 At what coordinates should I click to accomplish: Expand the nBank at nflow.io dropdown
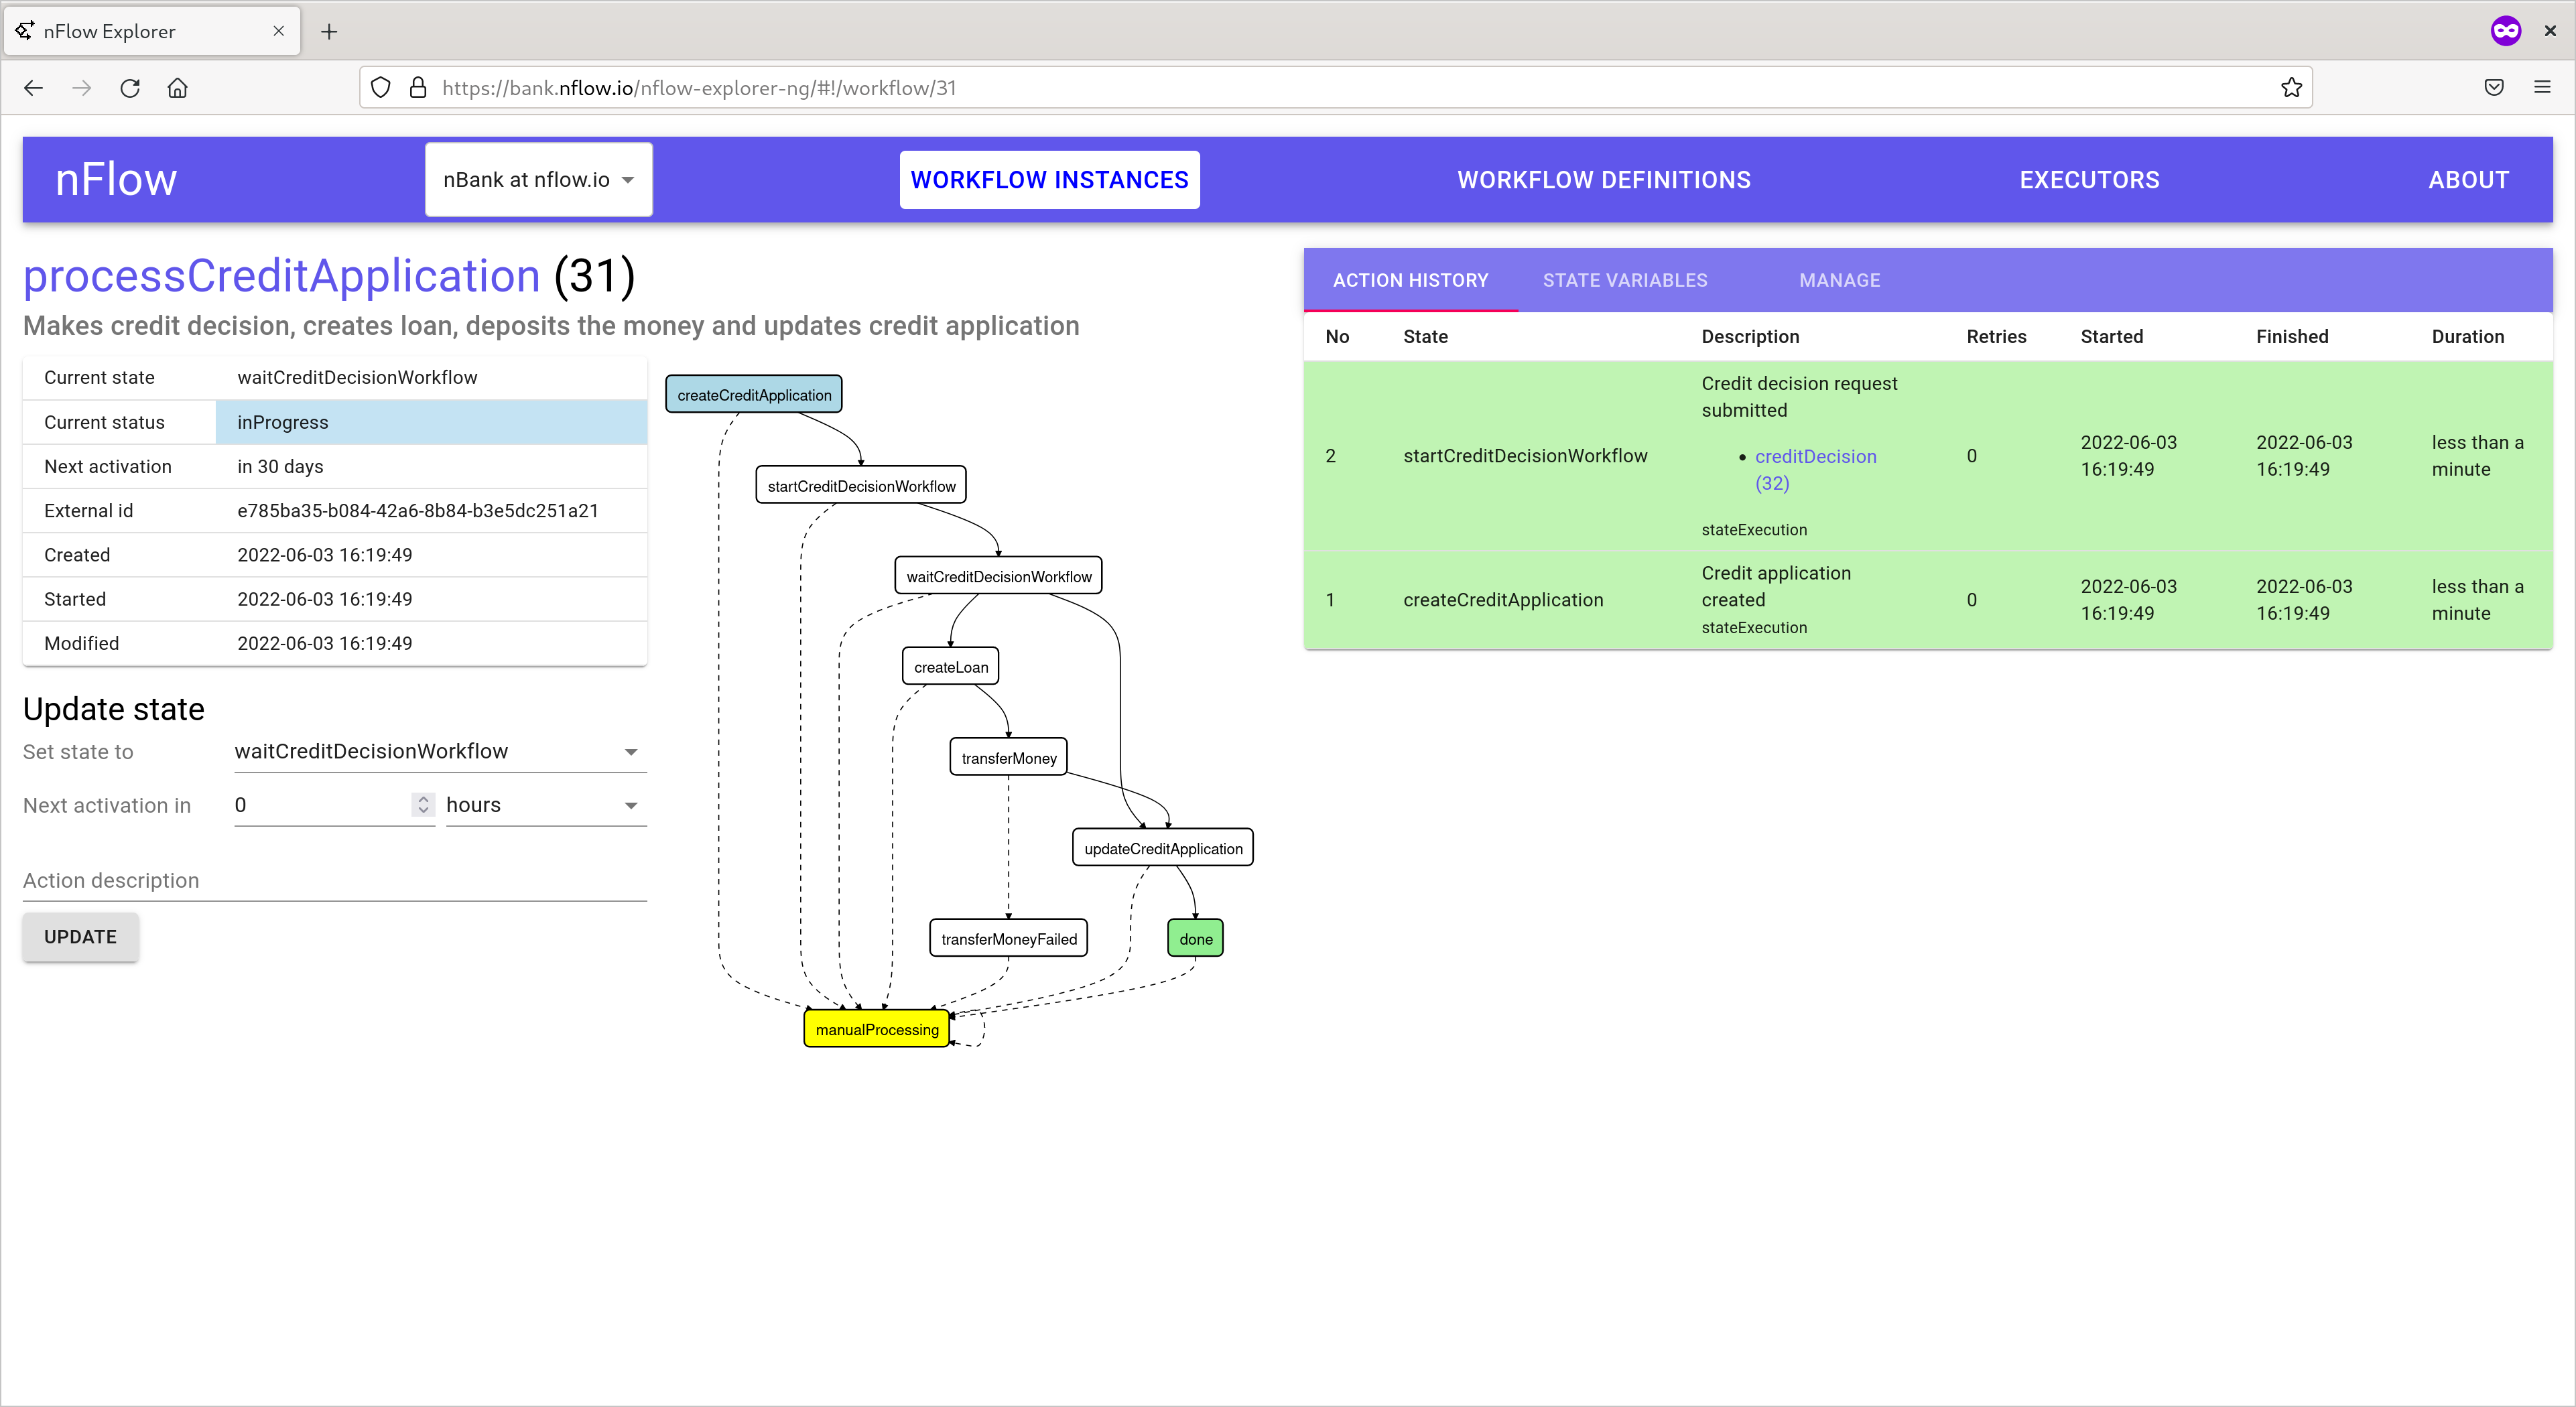[538, 180]
